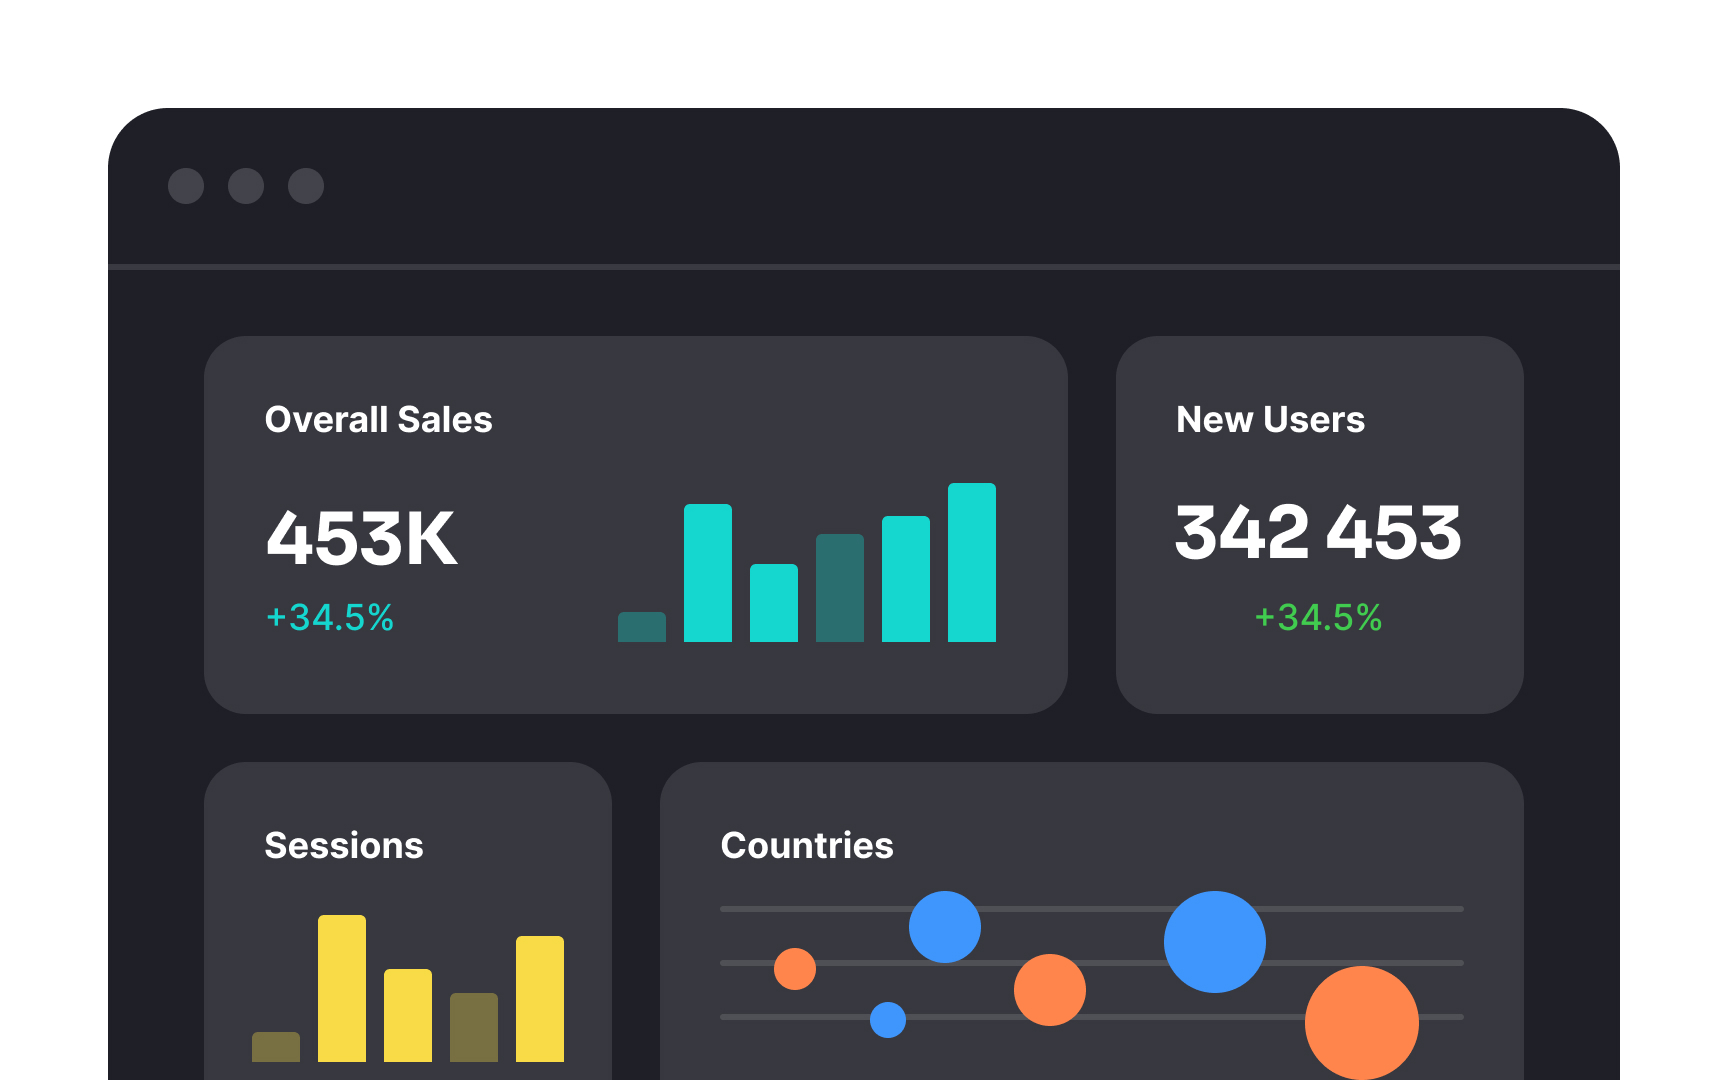Click the shortest dark teal bar in Overall Sales
This screenshot has width=1728, height=1080.
coord(642,627)
